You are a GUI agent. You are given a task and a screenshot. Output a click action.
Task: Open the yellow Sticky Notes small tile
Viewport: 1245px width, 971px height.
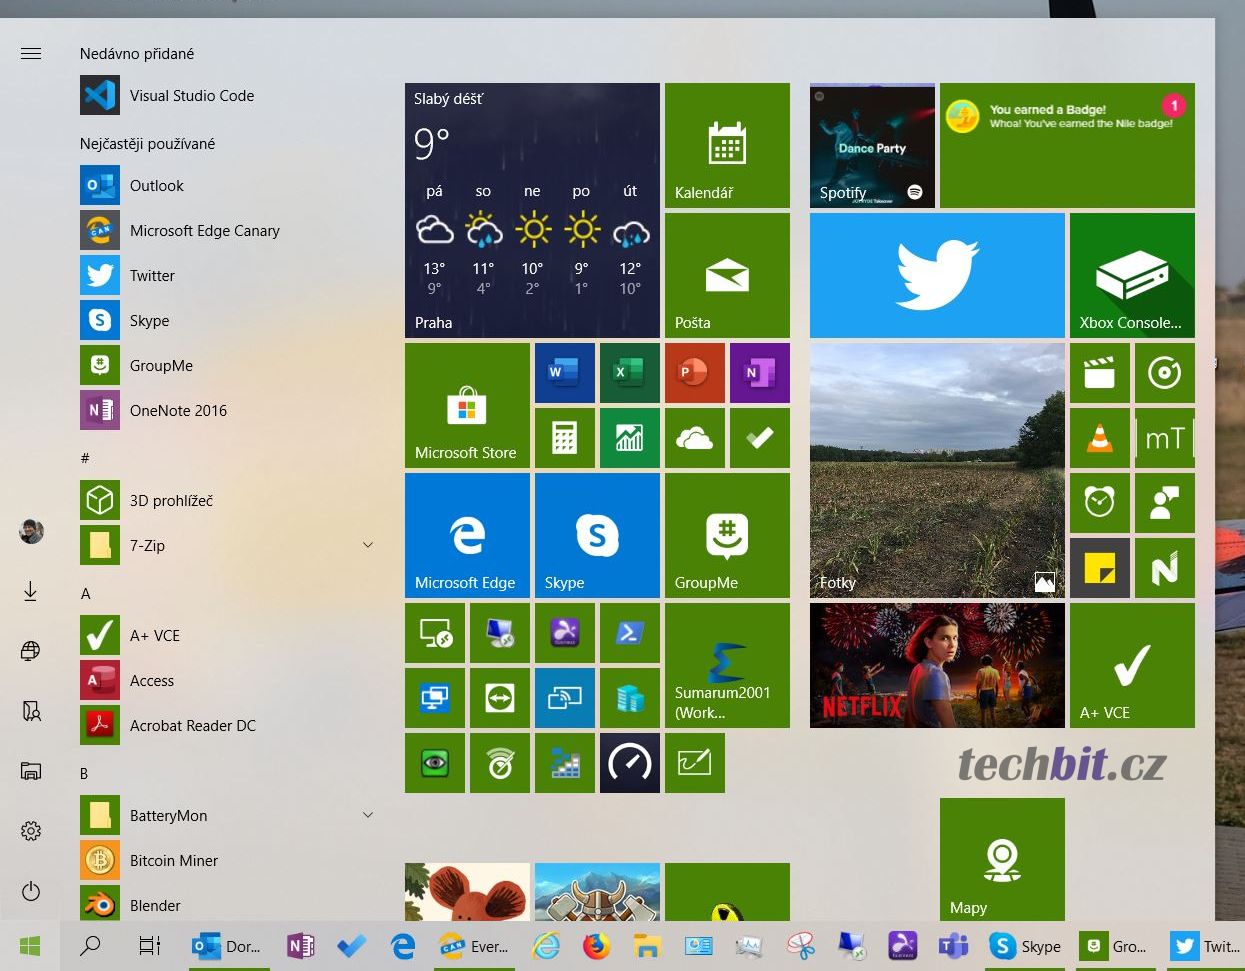coord(1100,568)
